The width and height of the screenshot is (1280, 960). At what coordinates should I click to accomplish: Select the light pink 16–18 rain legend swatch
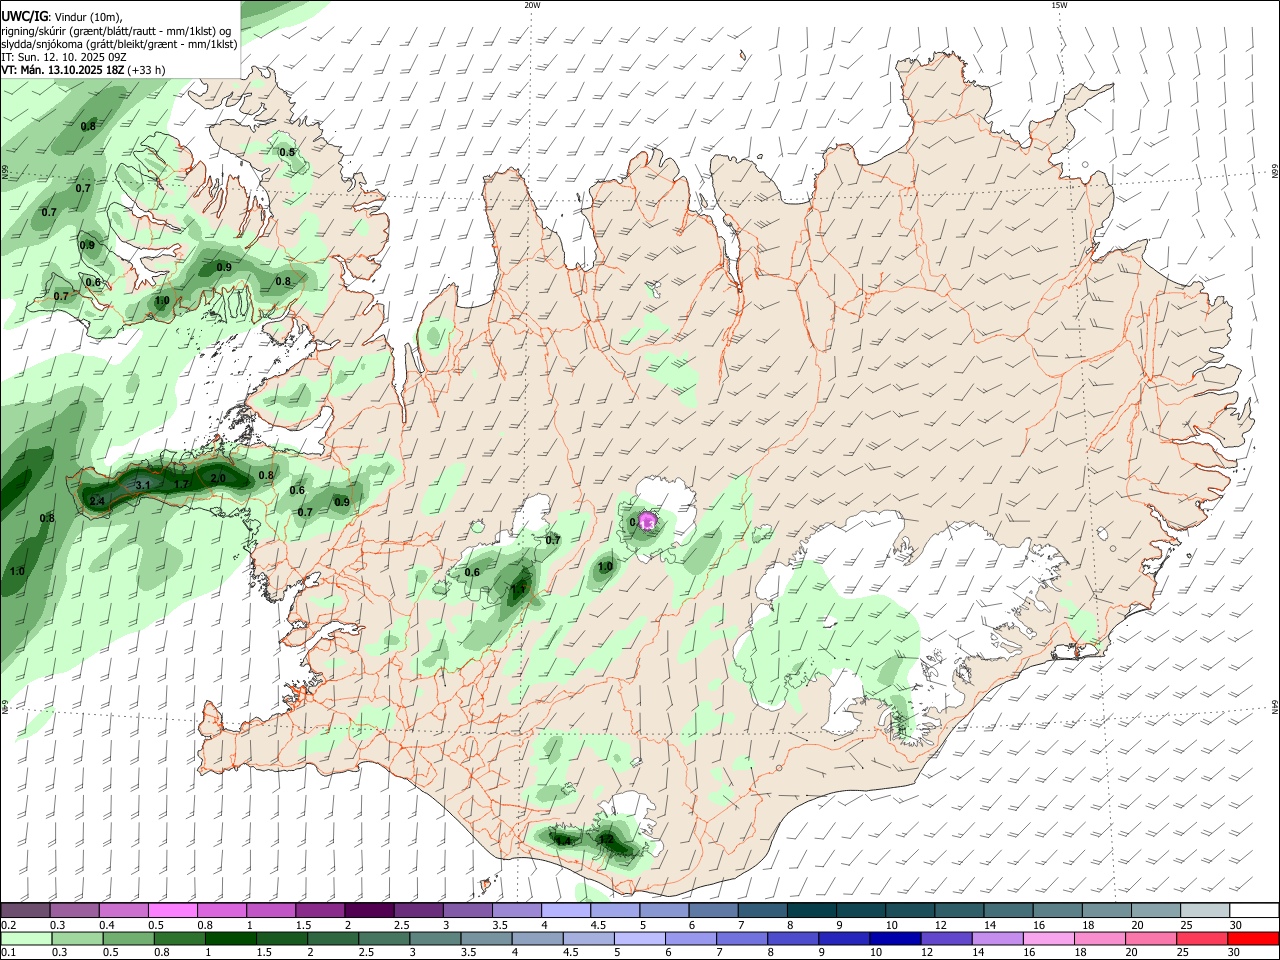(x=1047, y=938)
